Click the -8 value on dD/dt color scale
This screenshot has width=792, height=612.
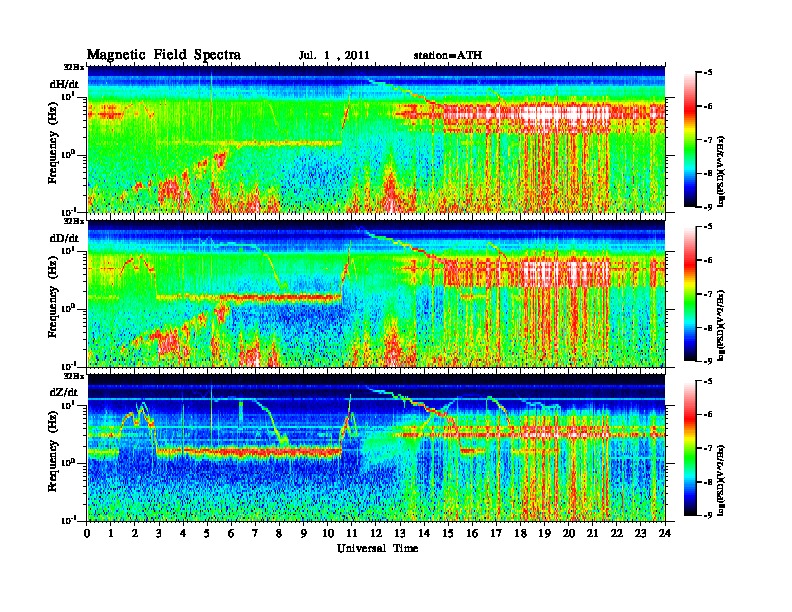point(708,327)
